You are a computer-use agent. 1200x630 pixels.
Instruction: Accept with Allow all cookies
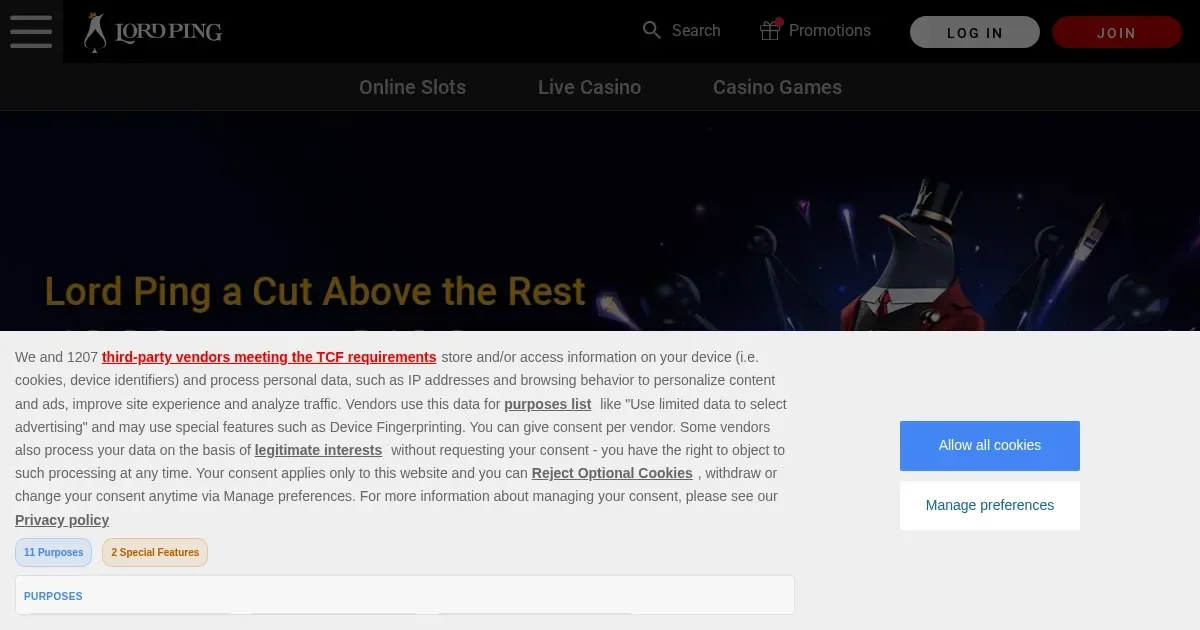[990, 445]
